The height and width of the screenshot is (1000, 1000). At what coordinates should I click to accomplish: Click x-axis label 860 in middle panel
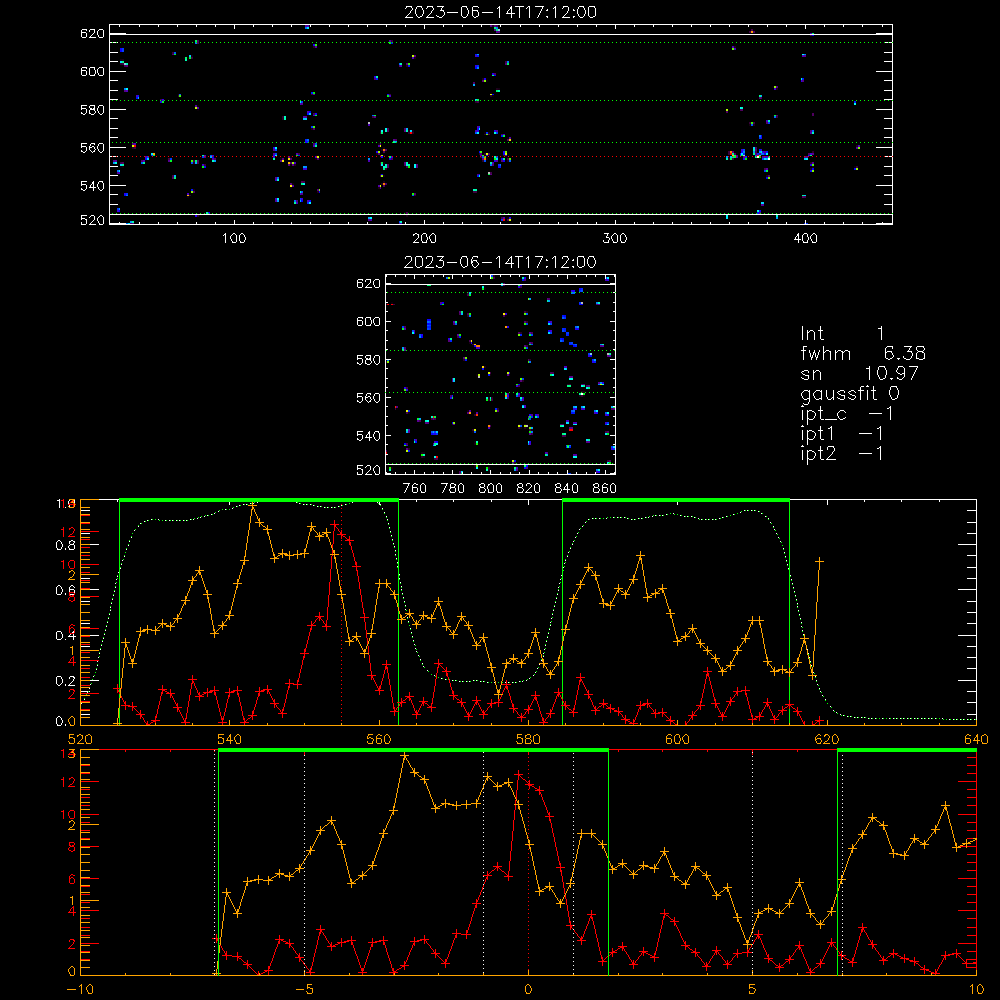[604, 489]
